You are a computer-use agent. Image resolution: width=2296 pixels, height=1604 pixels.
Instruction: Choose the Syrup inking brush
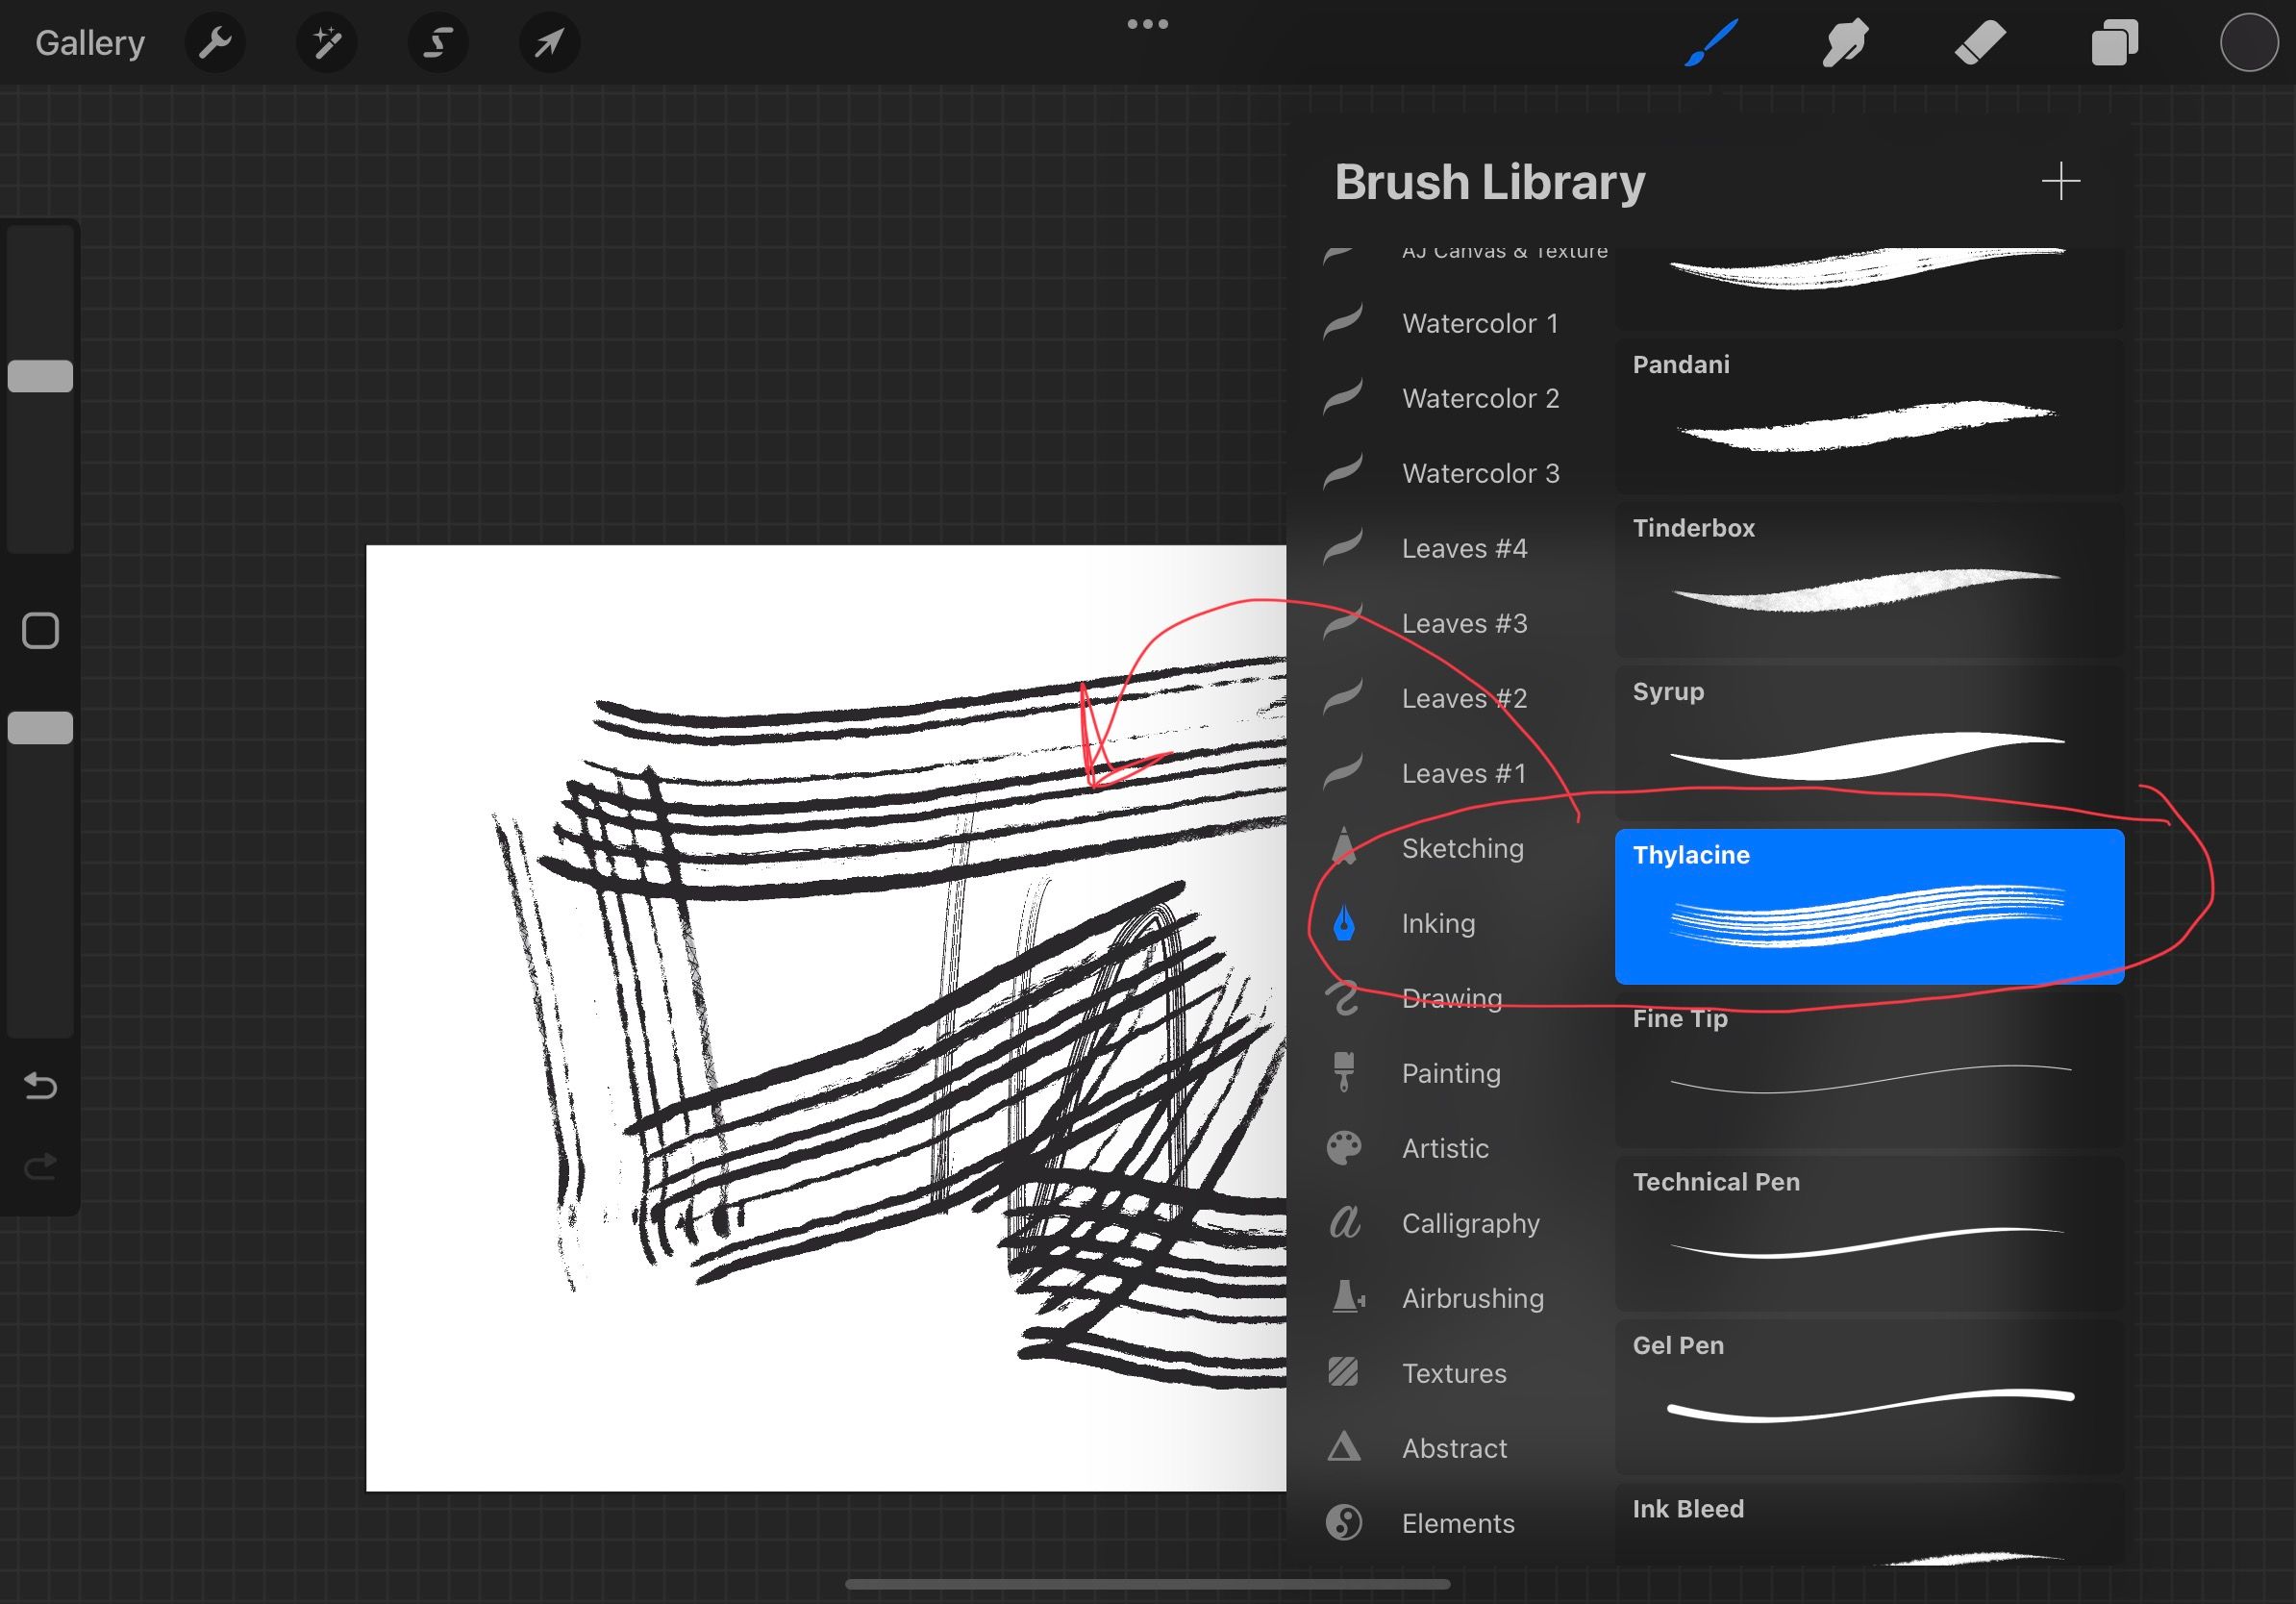point(1868,742)
